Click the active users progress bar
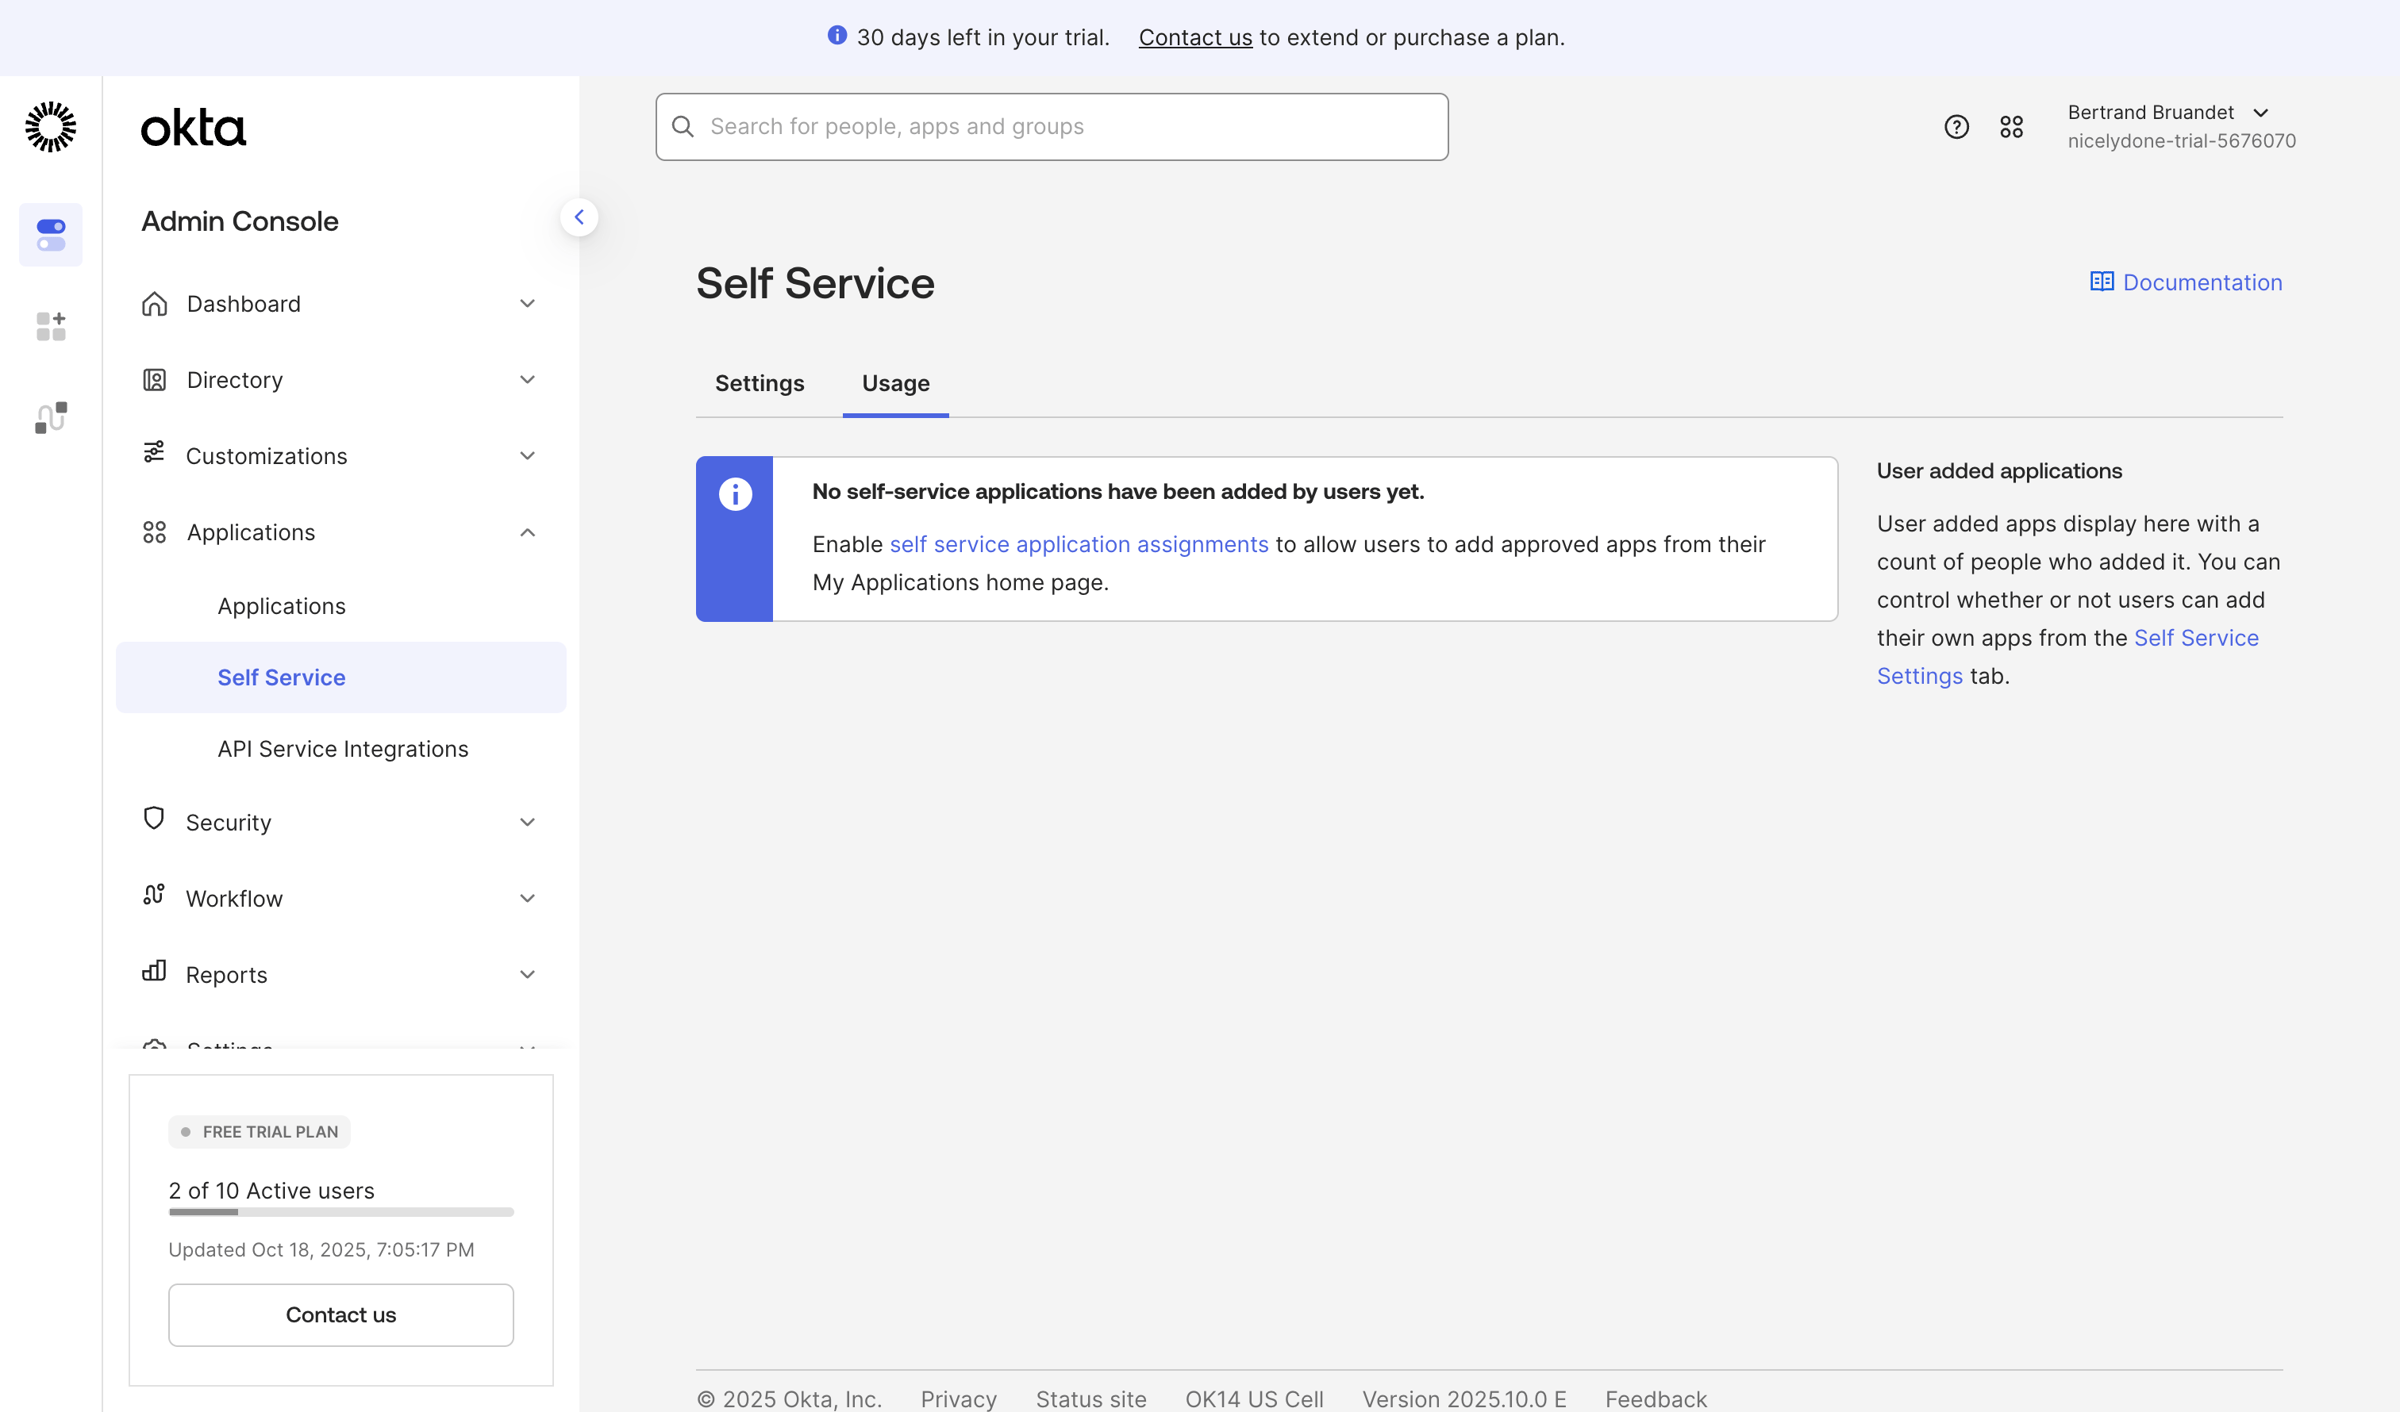The height and width of the screenshot is (1412, 2400). click(341, 1212)
